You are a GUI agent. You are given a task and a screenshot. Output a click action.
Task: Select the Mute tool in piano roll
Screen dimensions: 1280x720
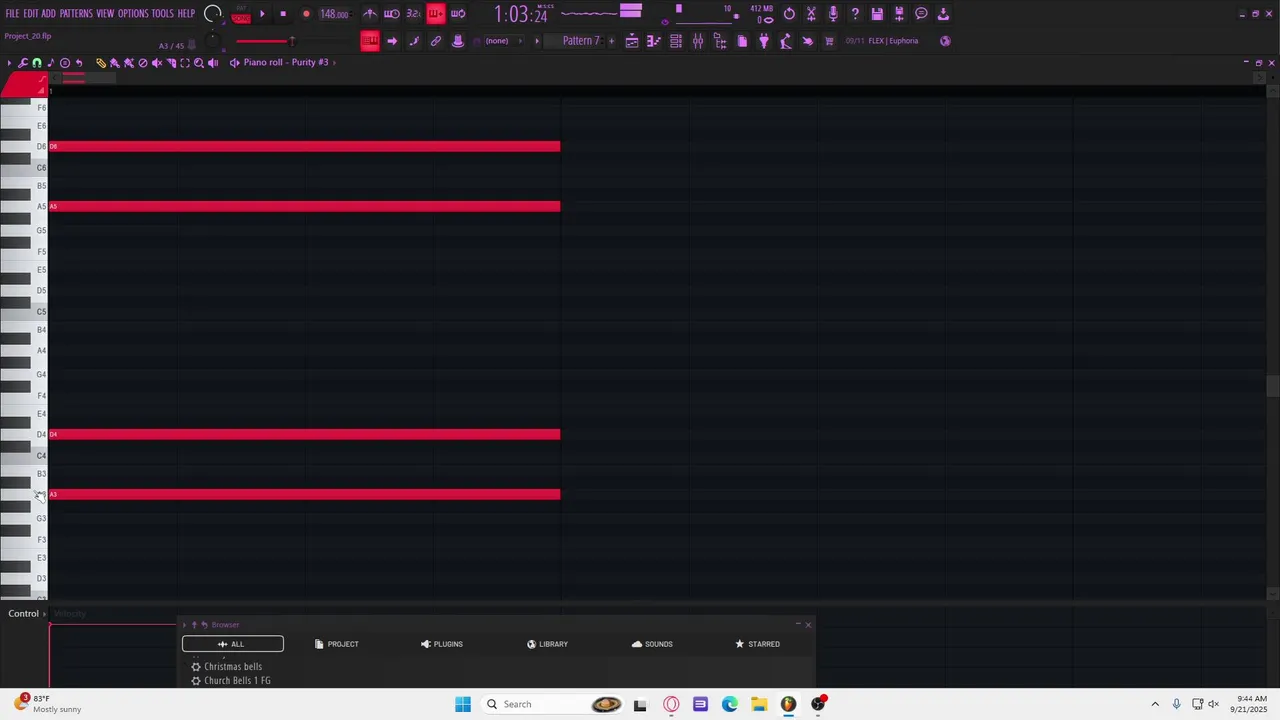(x=157, y=63)
